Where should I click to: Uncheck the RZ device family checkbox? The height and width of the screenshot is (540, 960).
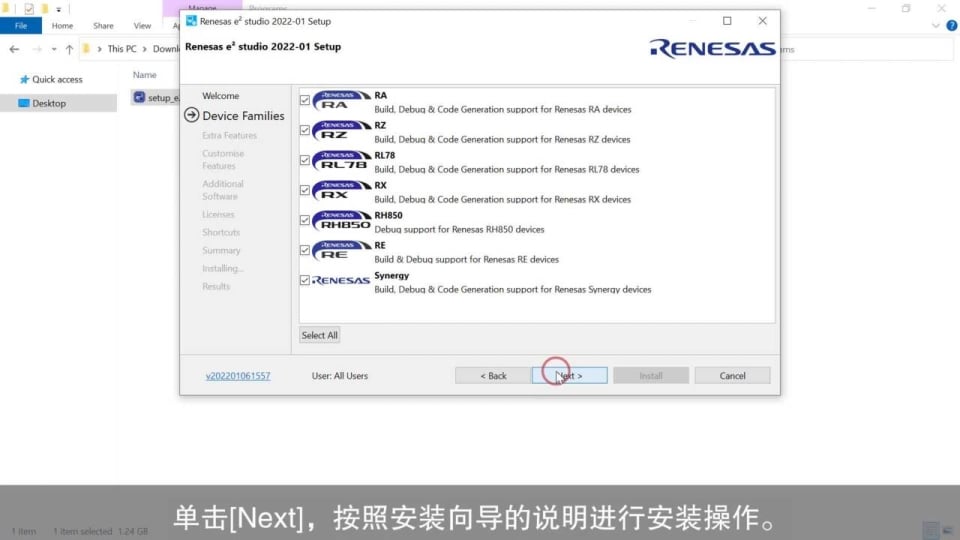pyautogui.click(x=305, y=130)
